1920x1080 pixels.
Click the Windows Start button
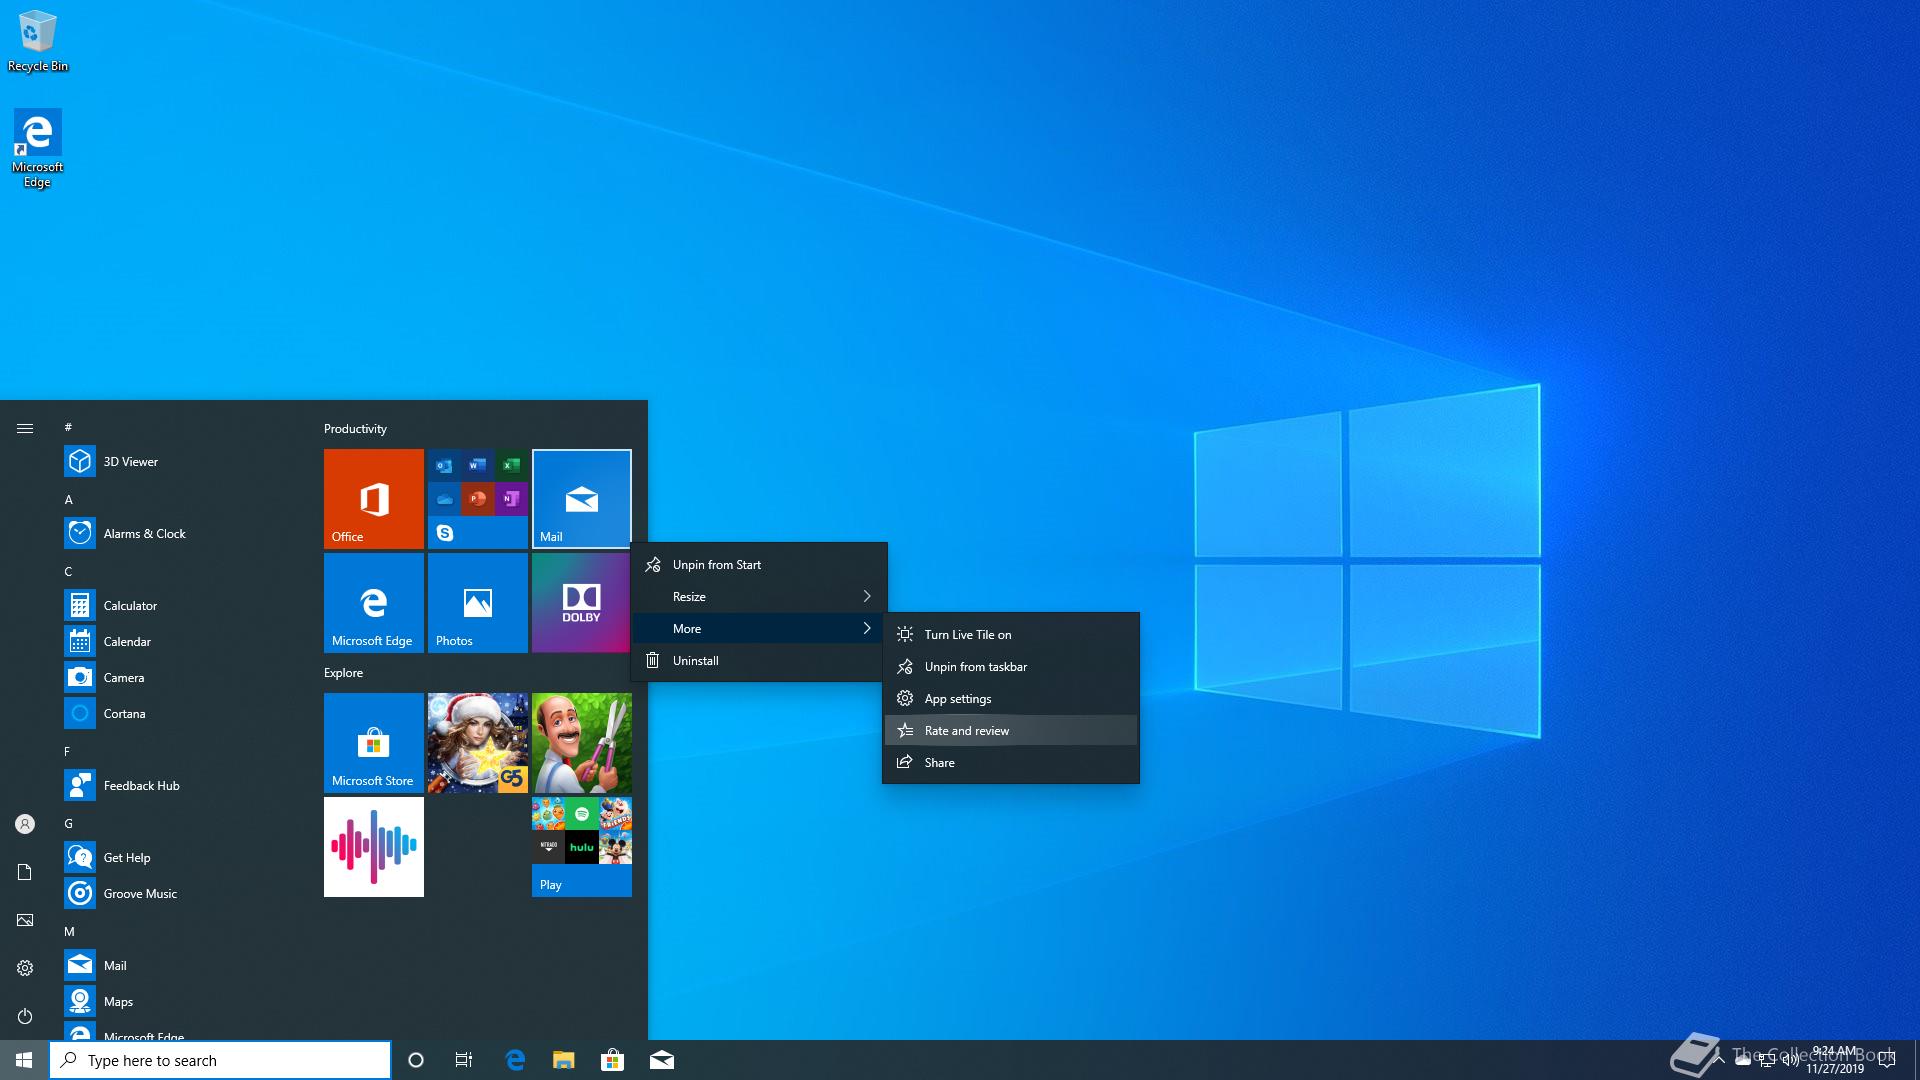[24, 1060]
